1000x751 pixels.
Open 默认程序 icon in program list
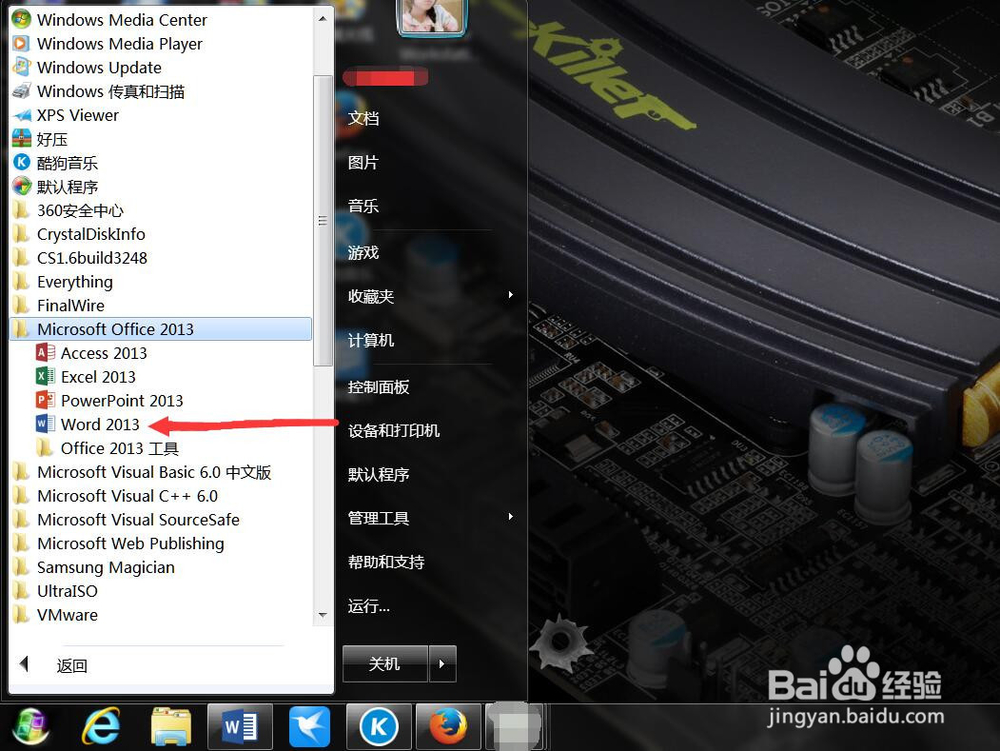21,186
